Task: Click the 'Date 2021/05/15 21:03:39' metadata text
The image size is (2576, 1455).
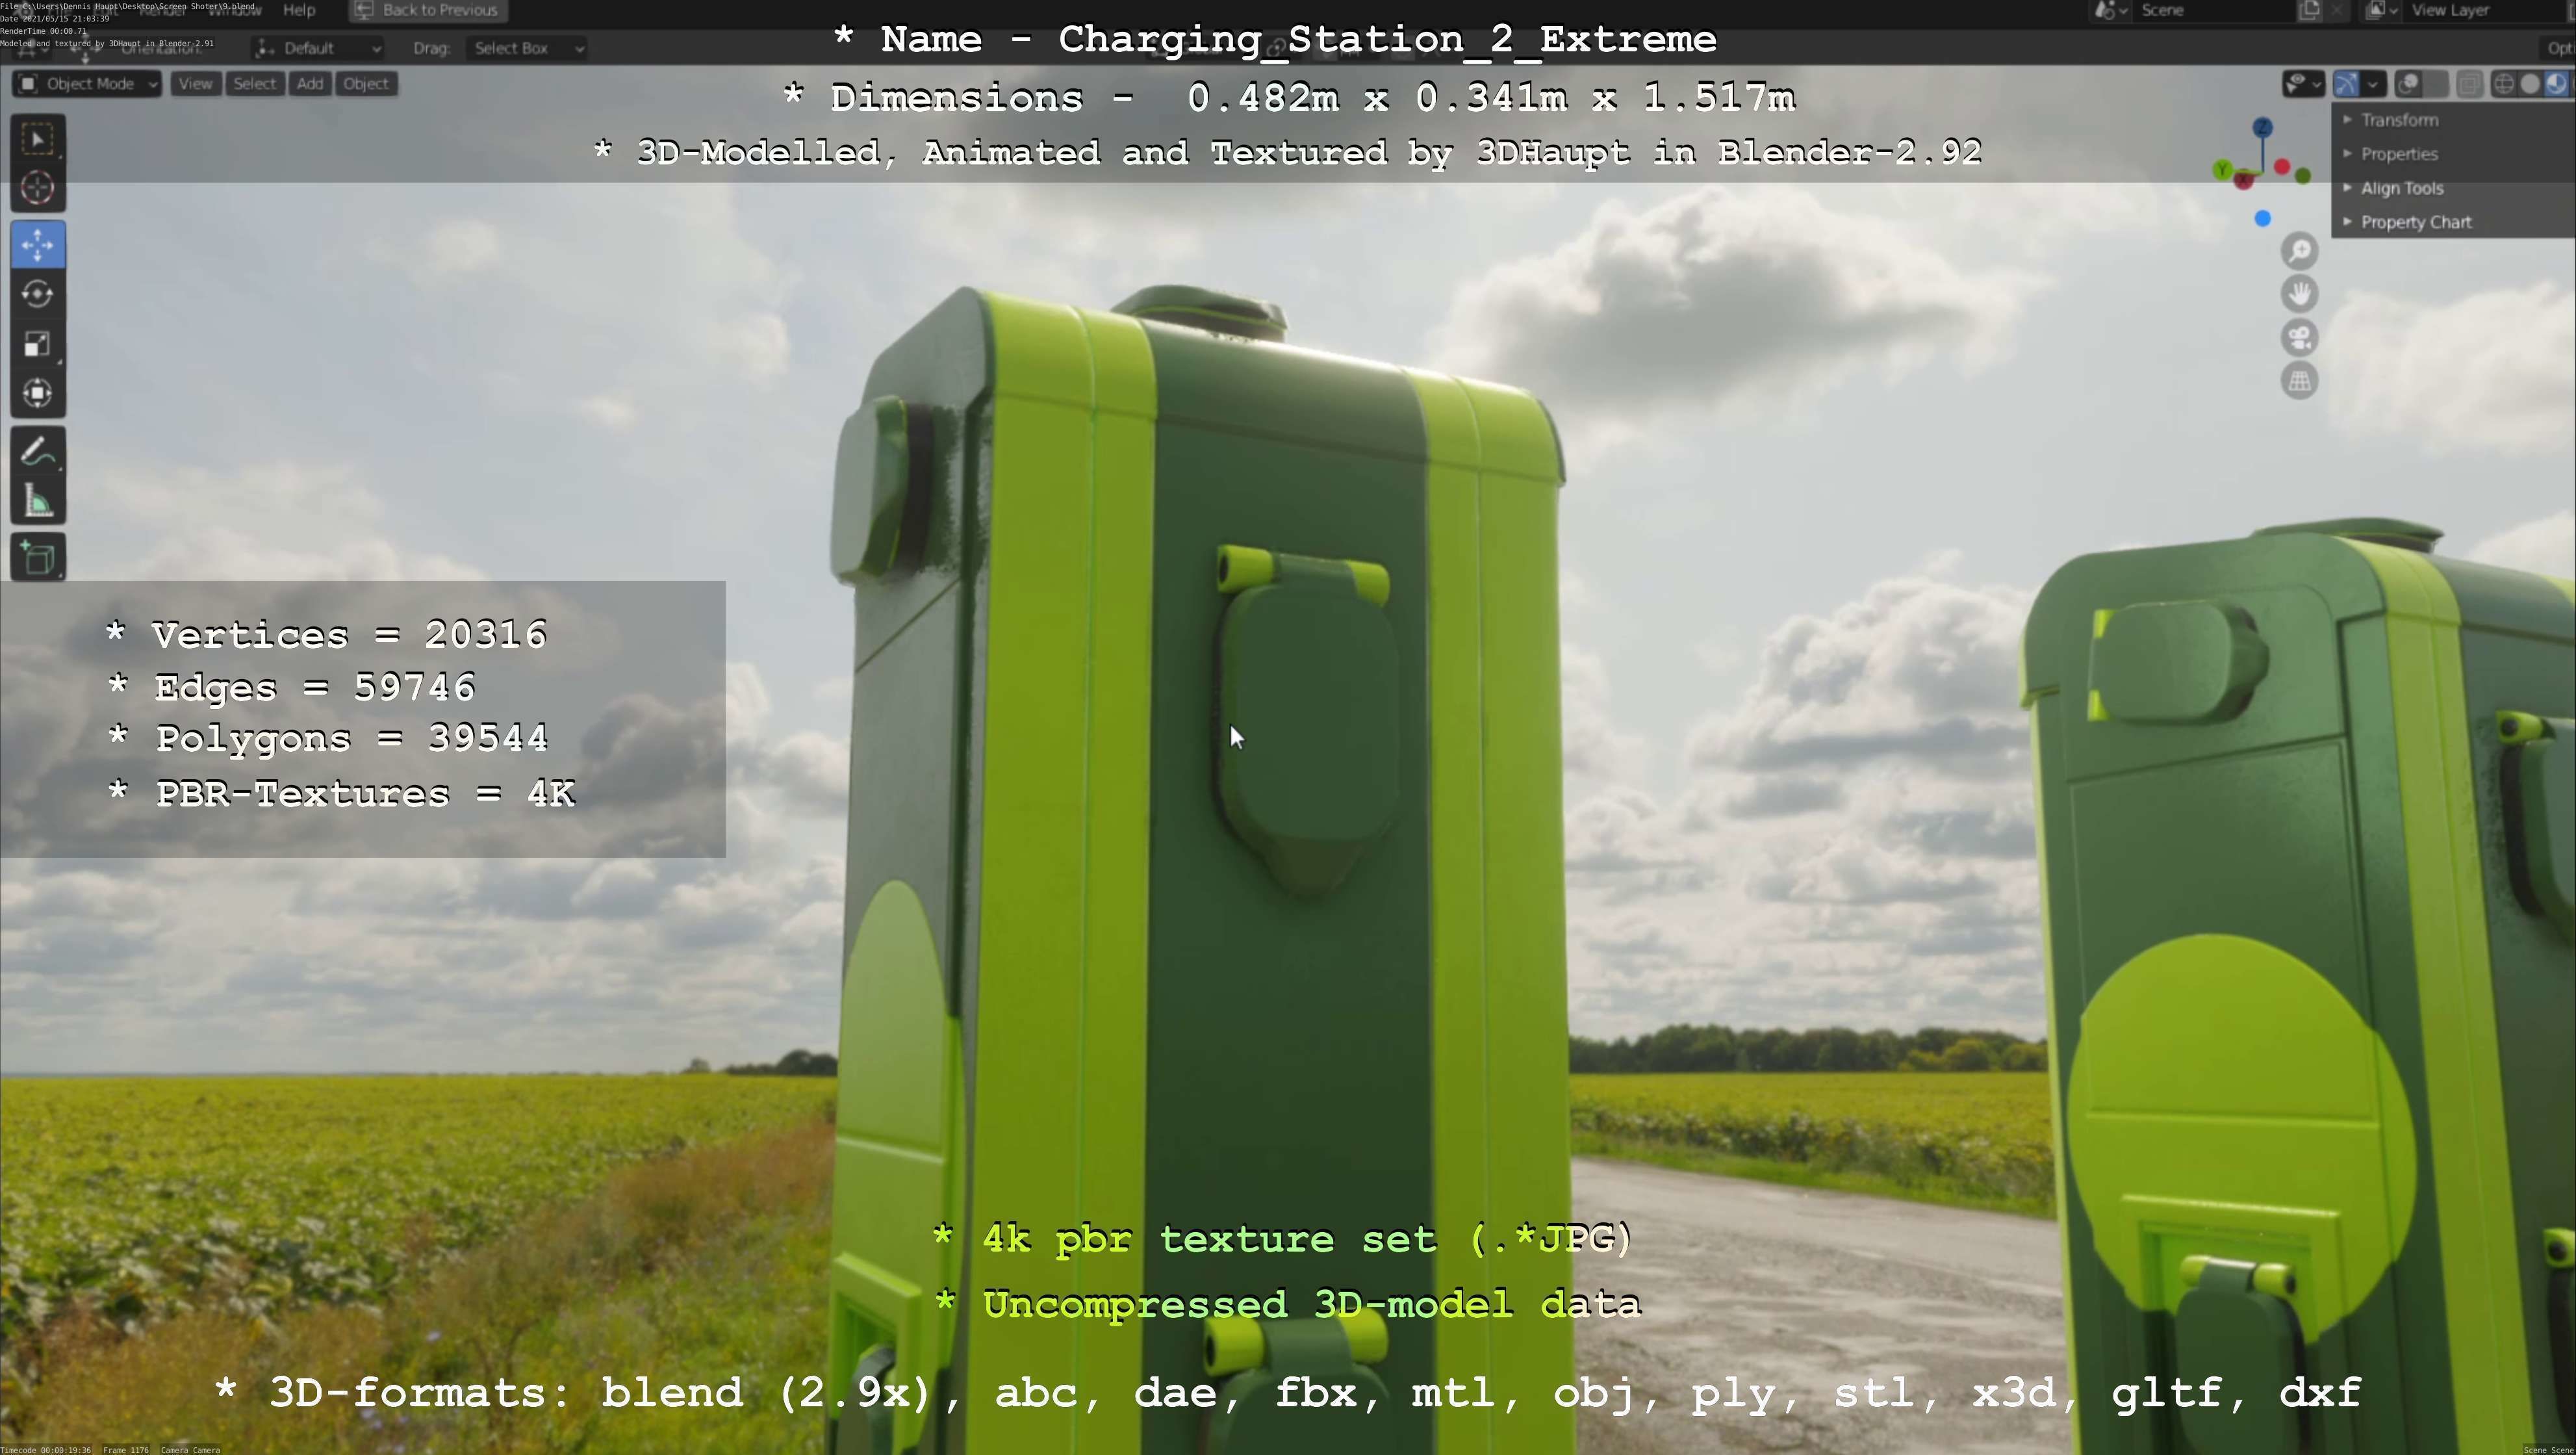Action: coord(55,19)
